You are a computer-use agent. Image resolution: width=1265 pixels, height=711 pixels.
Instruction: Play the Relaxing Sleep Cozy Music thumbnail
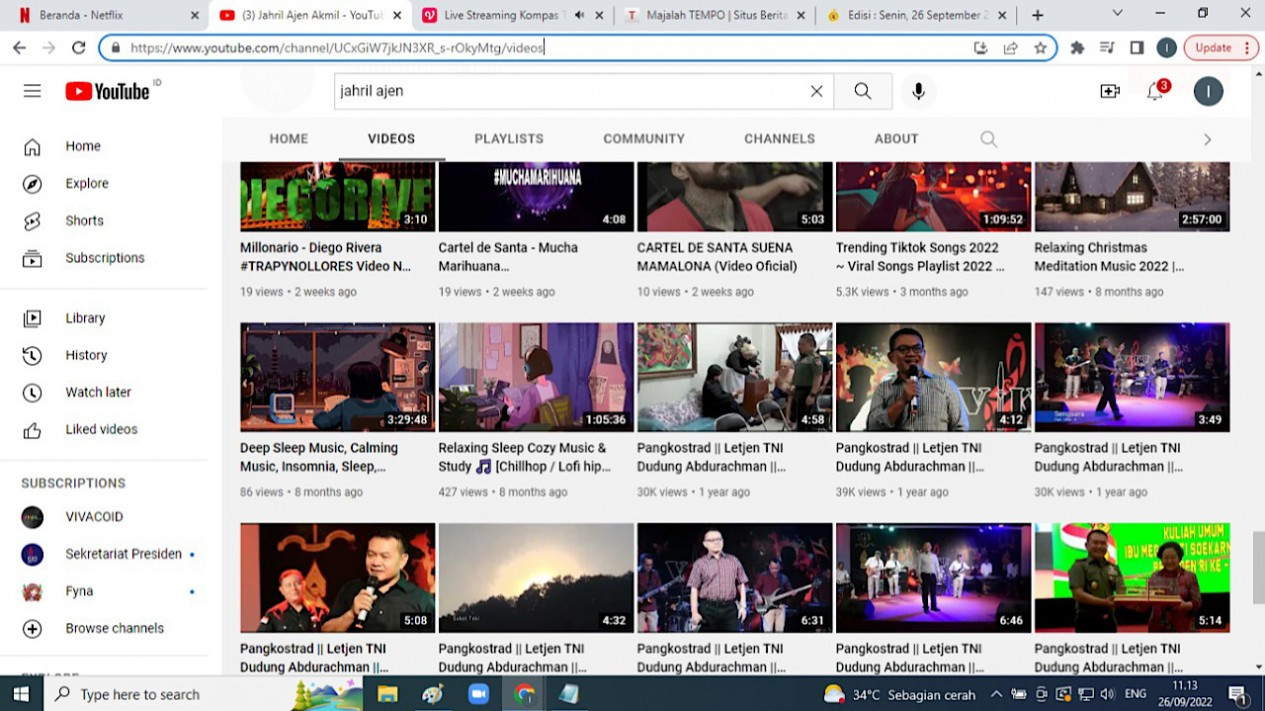536,377
